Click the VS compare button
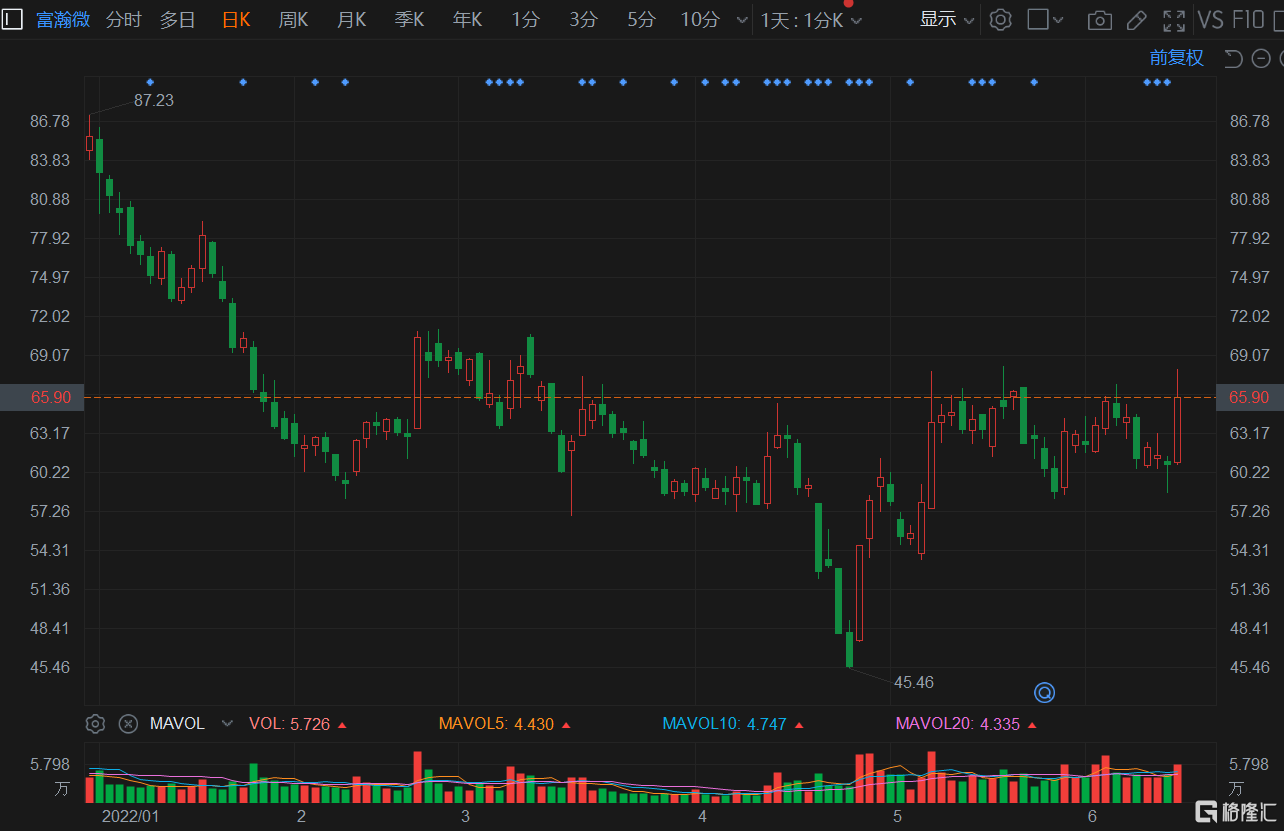 coord(1211,19)
